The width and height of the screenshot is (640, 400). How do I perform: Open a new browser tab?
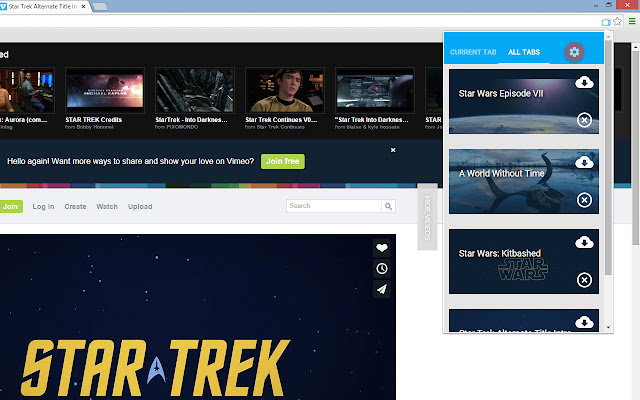[100, 7]
